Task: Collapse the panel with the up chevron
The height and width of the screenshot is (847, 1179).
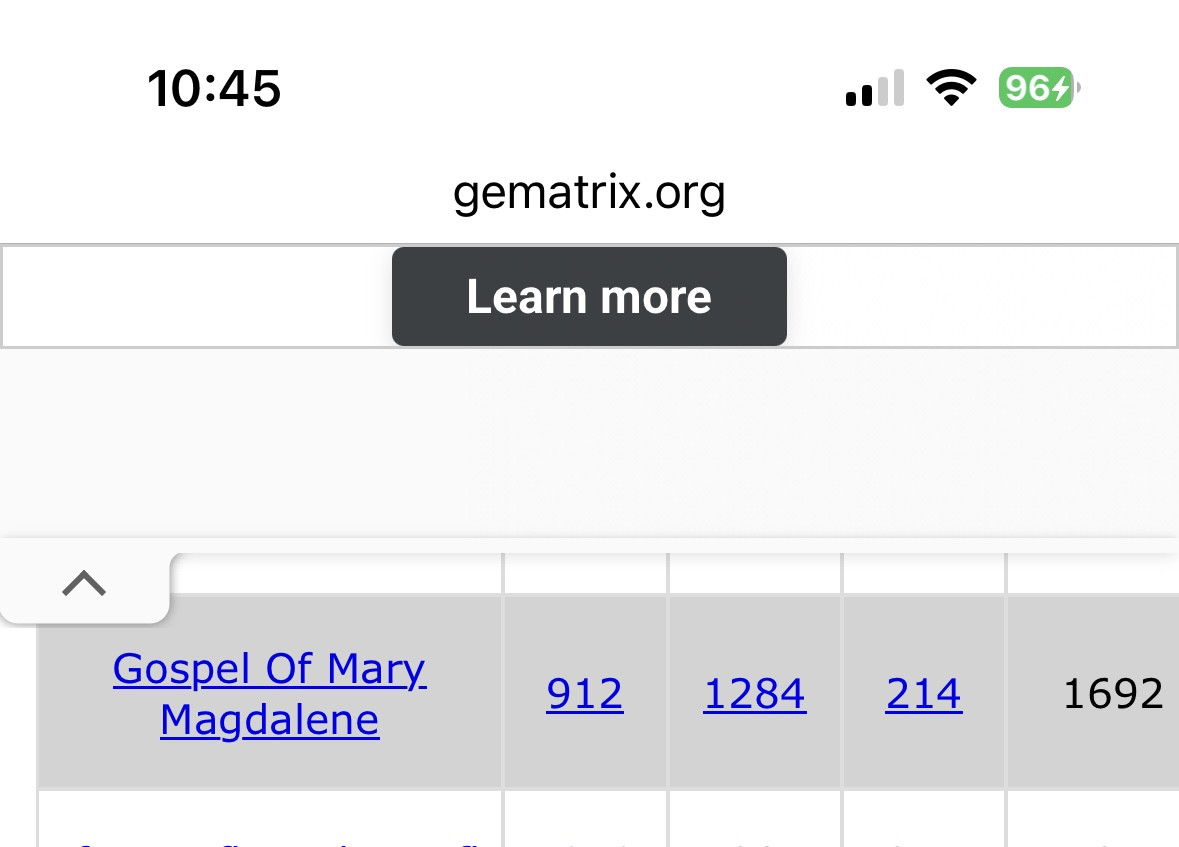Action: [x=84, y=583]
